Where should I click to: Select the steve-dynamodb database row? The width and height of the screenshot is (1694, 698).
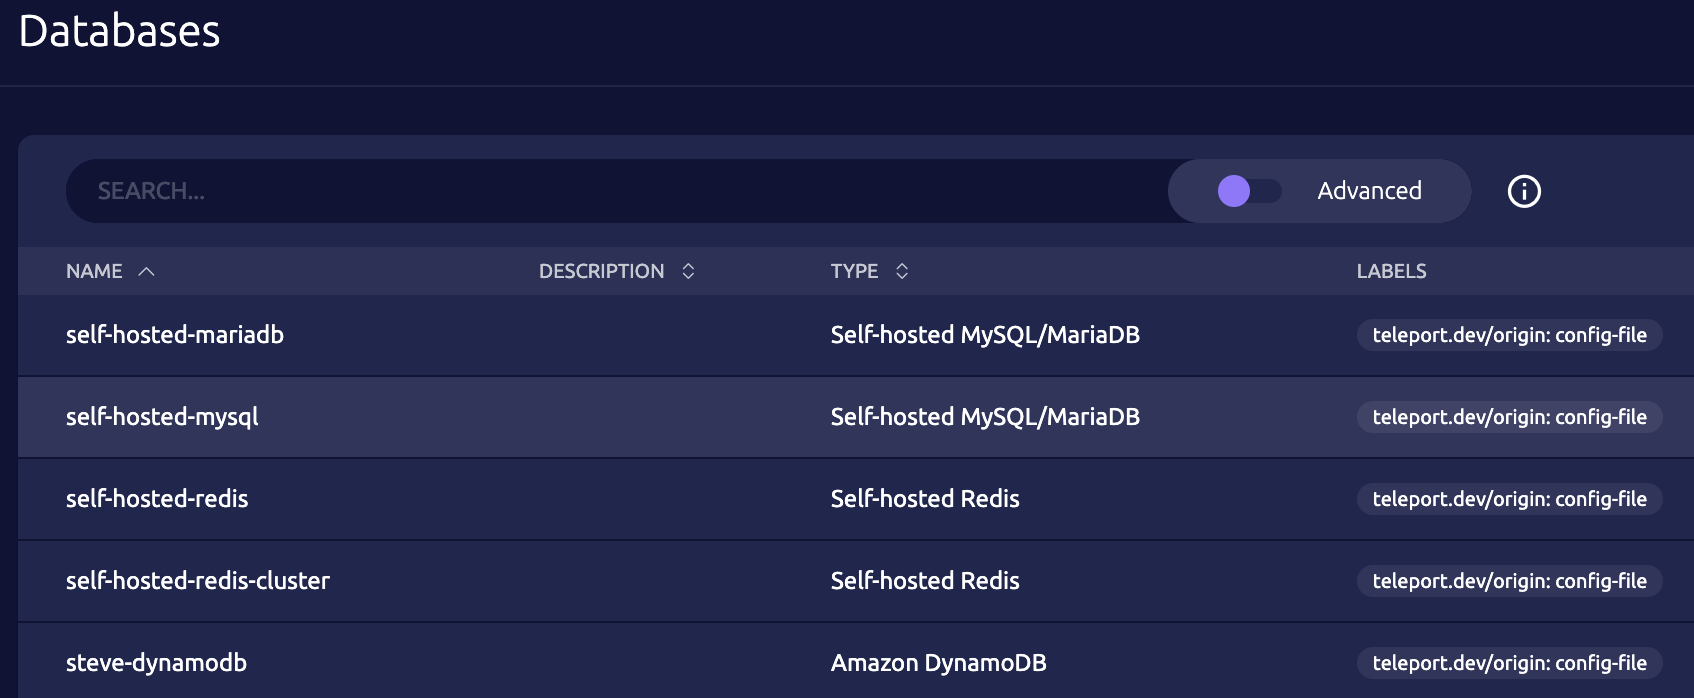[156, 663]
